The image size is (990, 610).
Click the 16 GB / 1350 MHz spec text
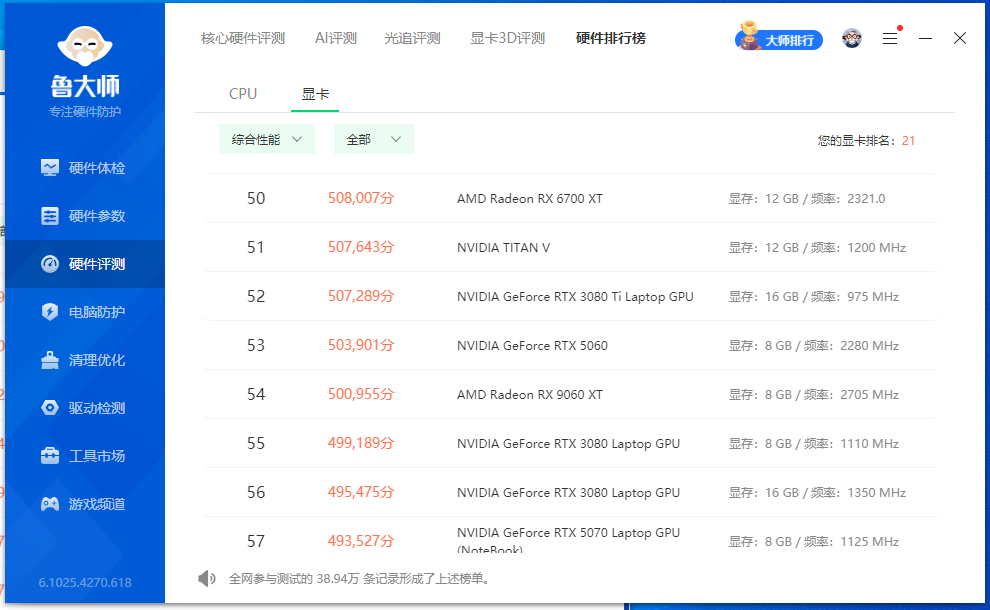817,493
